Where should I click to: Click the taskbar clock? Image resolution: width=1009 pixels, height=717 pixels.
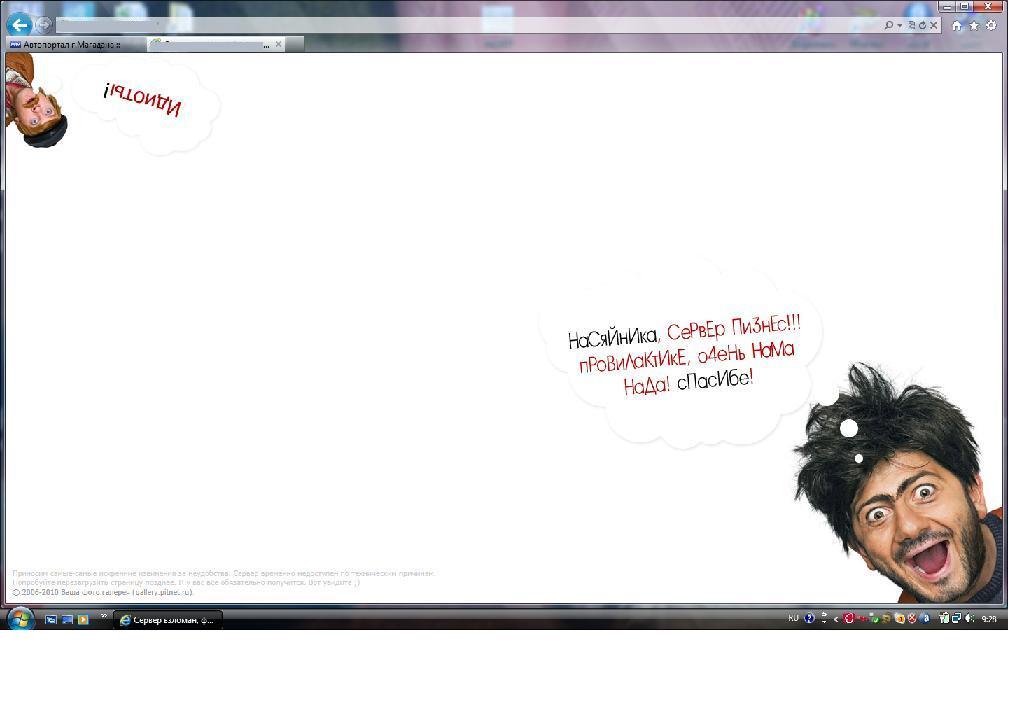click(x=989, y=619)
